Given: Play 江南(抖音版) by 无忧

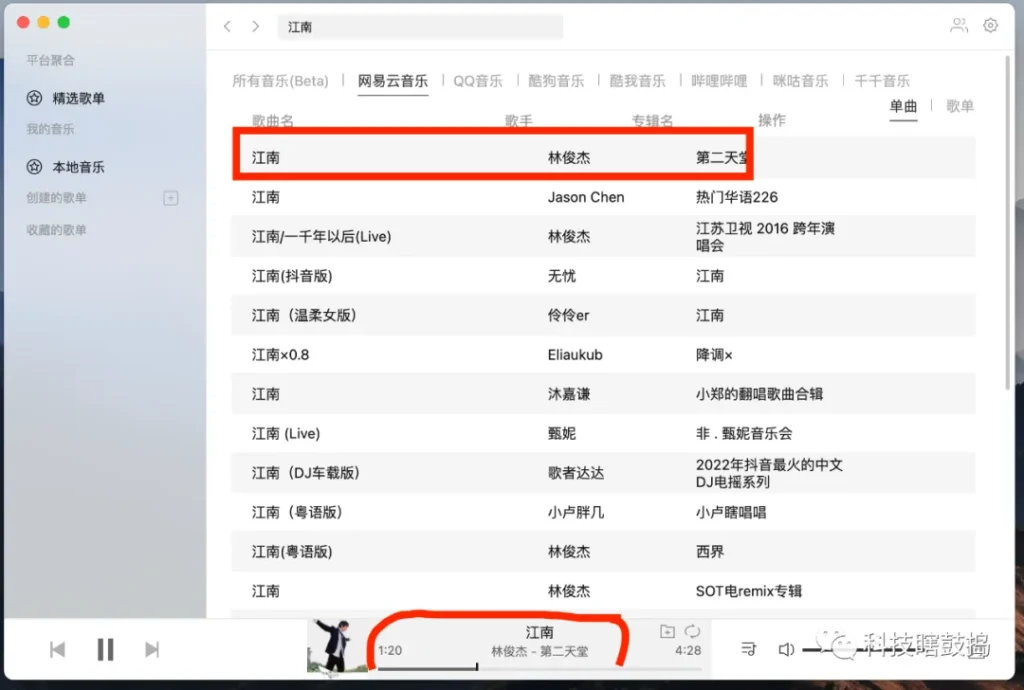Looking at the screenshot, I should pos(603,276).
